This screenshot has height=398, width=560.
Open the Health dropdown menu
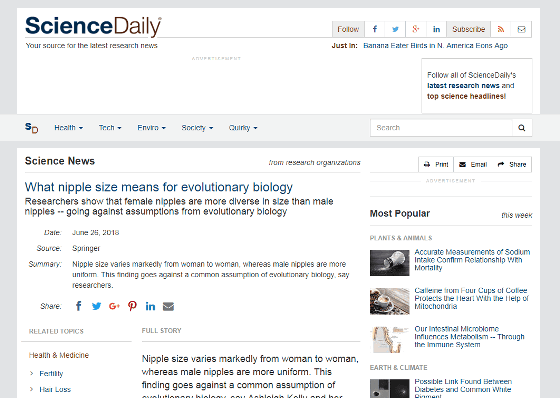point(69,128)
